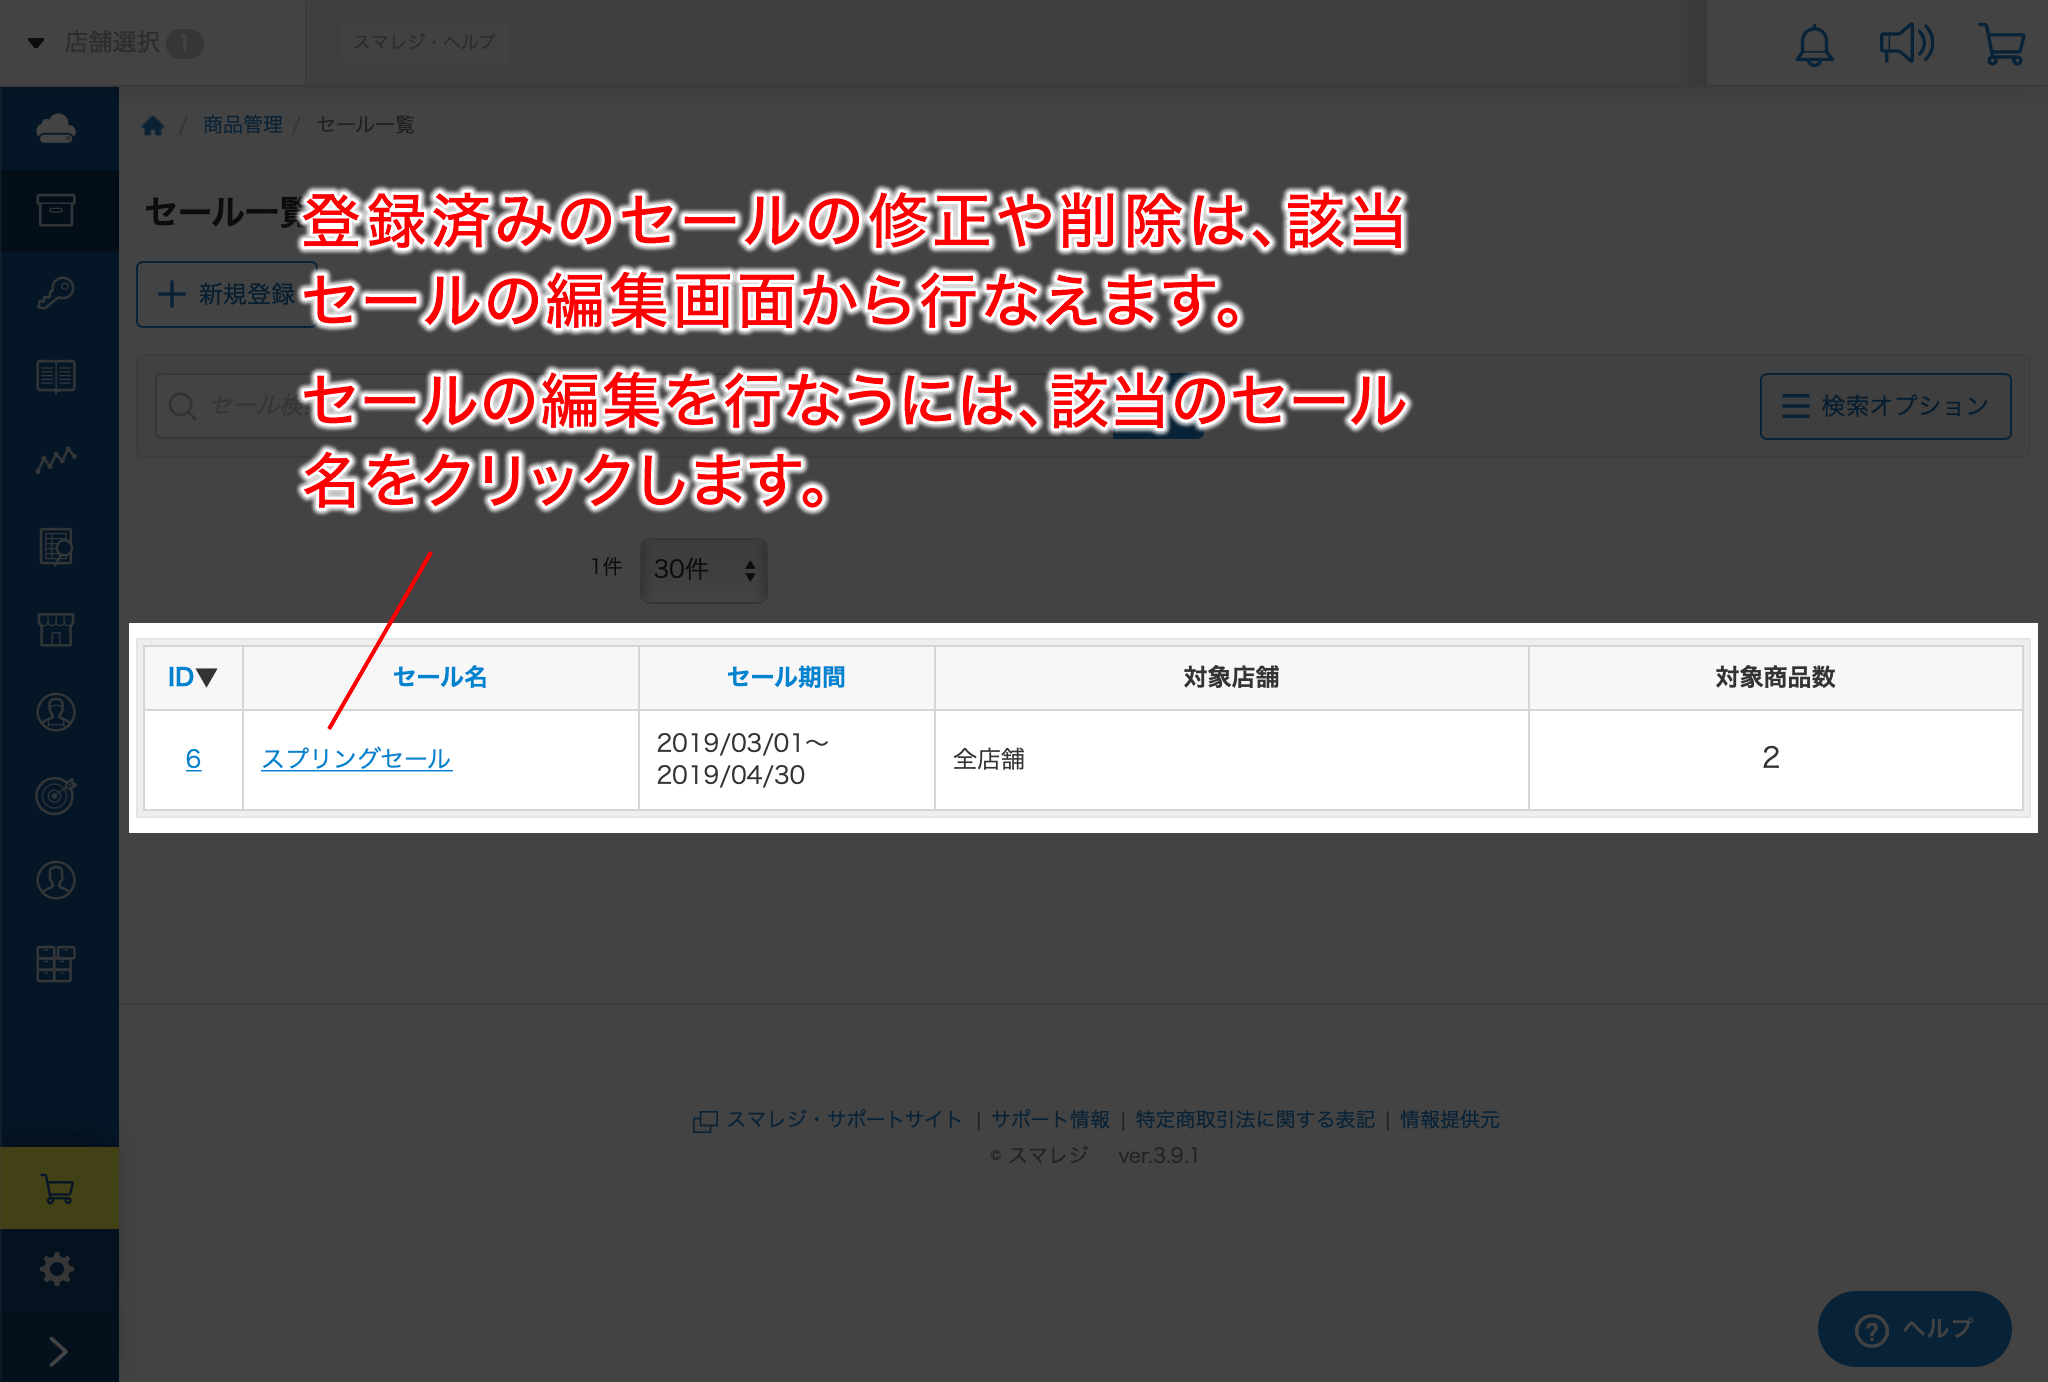
Task: Open the open-book icon in sidebar
Action: (56, 376)
